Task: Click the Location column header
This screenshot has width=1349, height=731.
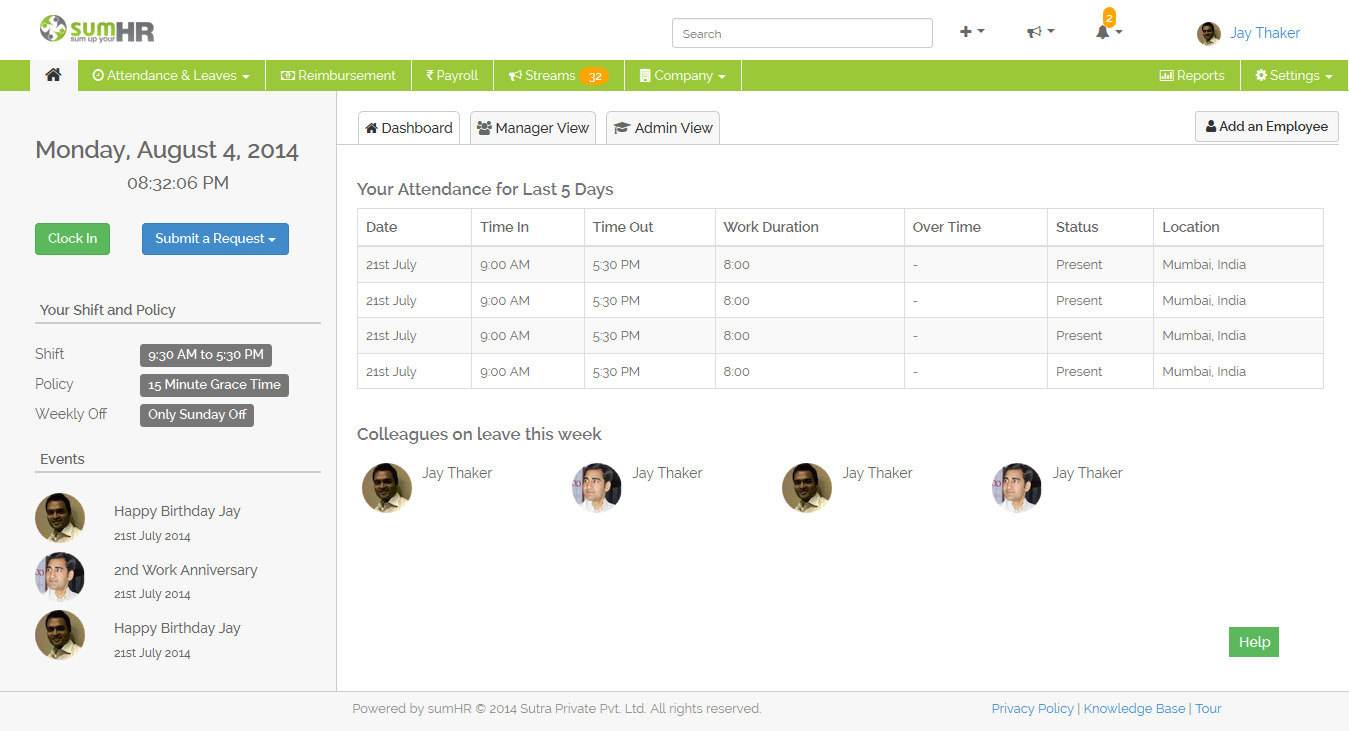Action: [x=1238, y=227]
